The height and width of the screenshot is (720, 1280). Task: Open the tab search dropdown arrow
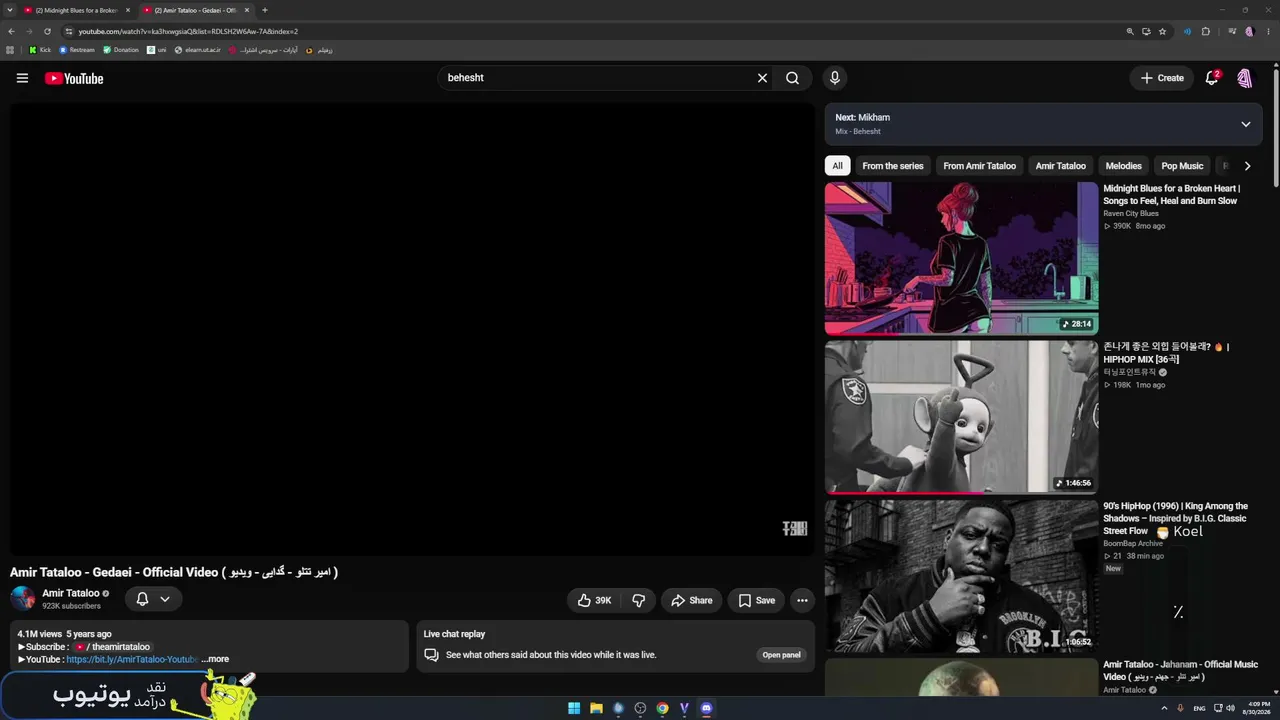tap(9, 10)
